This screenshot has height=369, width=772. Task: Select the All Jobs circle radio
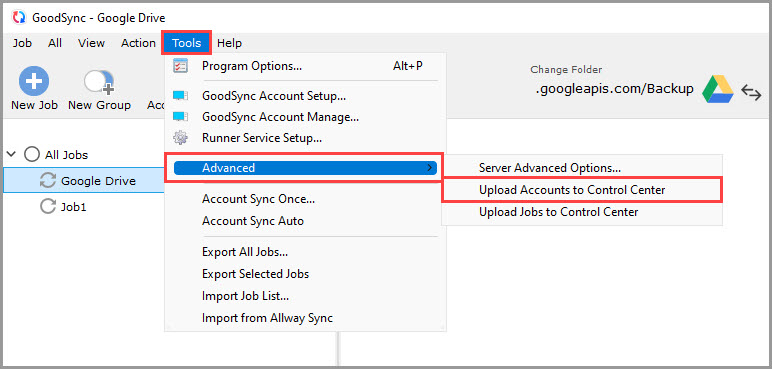(x=32, y=155)
